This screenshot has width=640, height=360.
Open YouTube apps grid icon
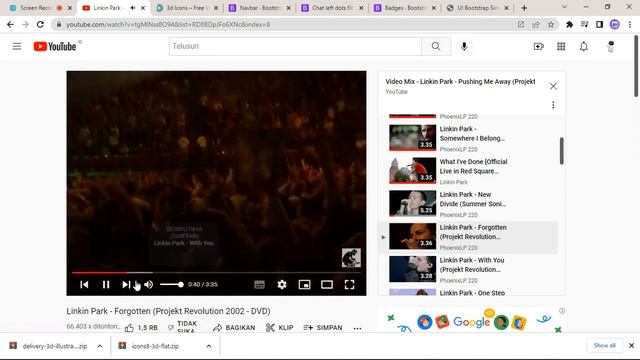(x=561, y=47)
